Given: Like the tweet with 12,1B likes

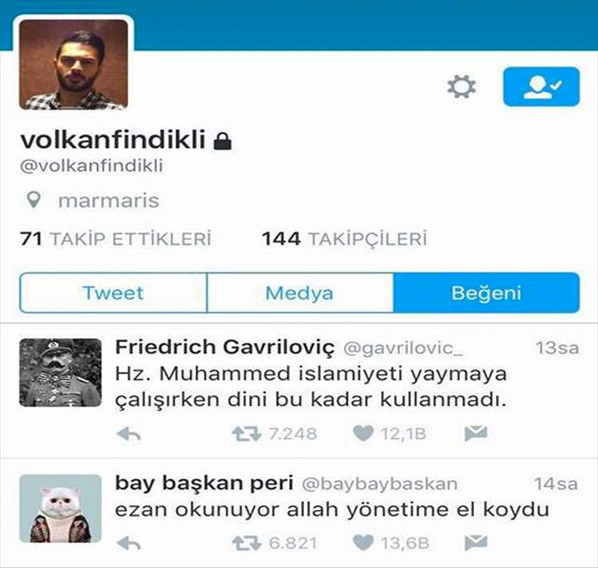Looking at the screenshot, I should point(363,433).
